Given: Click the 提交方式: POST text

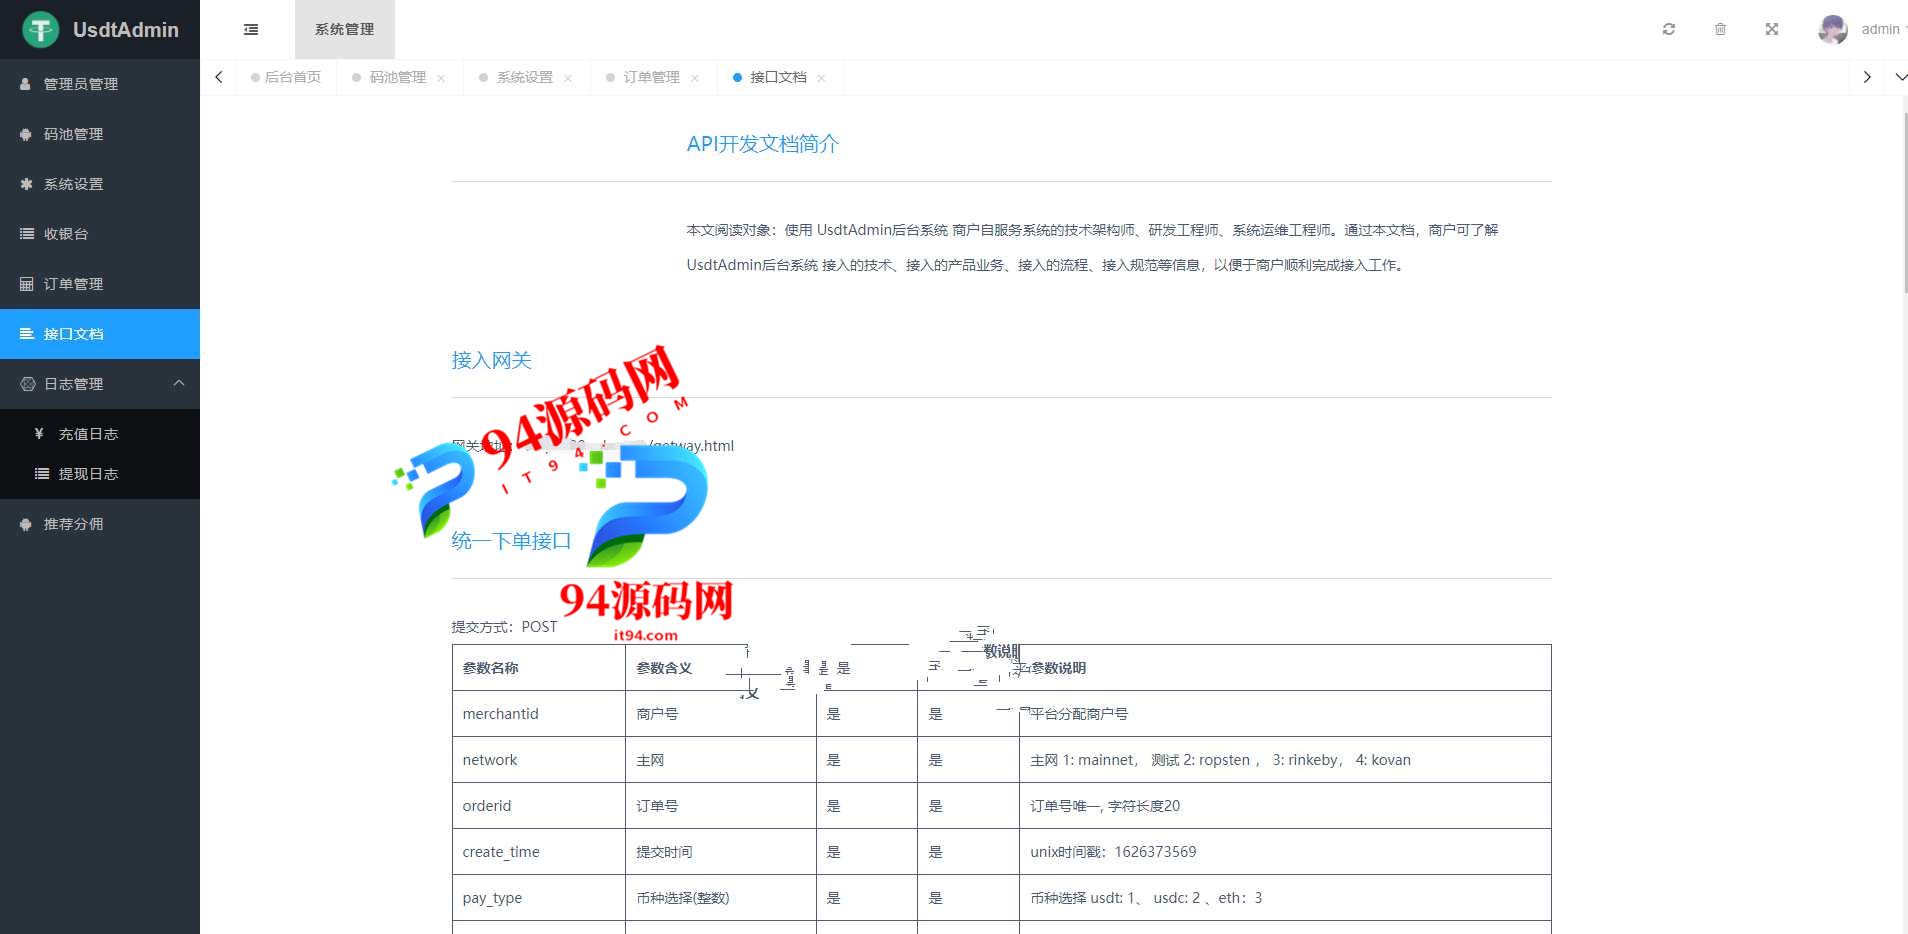Looking at the screenshot, I should [x=504, y=627].
